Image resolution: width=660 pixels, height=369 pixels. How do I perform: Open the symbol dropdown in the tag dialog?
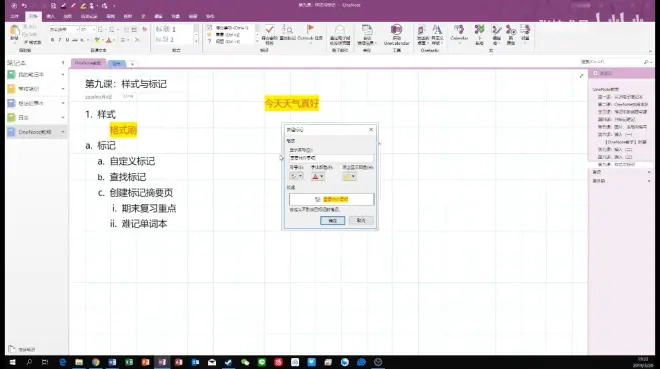tap(296, 176)
